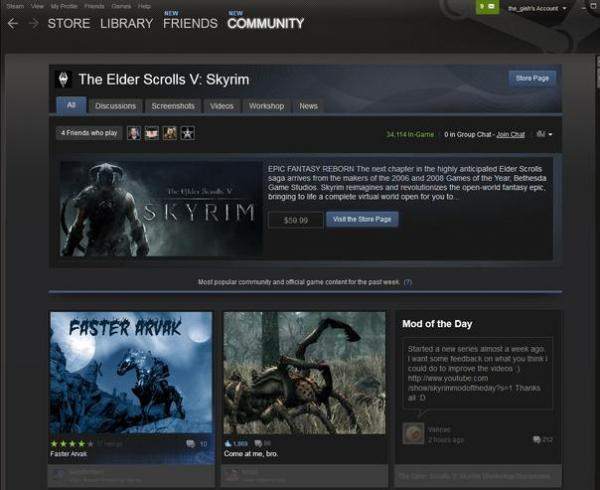Click the forward arrow navigation icon

tap(33, 23)
